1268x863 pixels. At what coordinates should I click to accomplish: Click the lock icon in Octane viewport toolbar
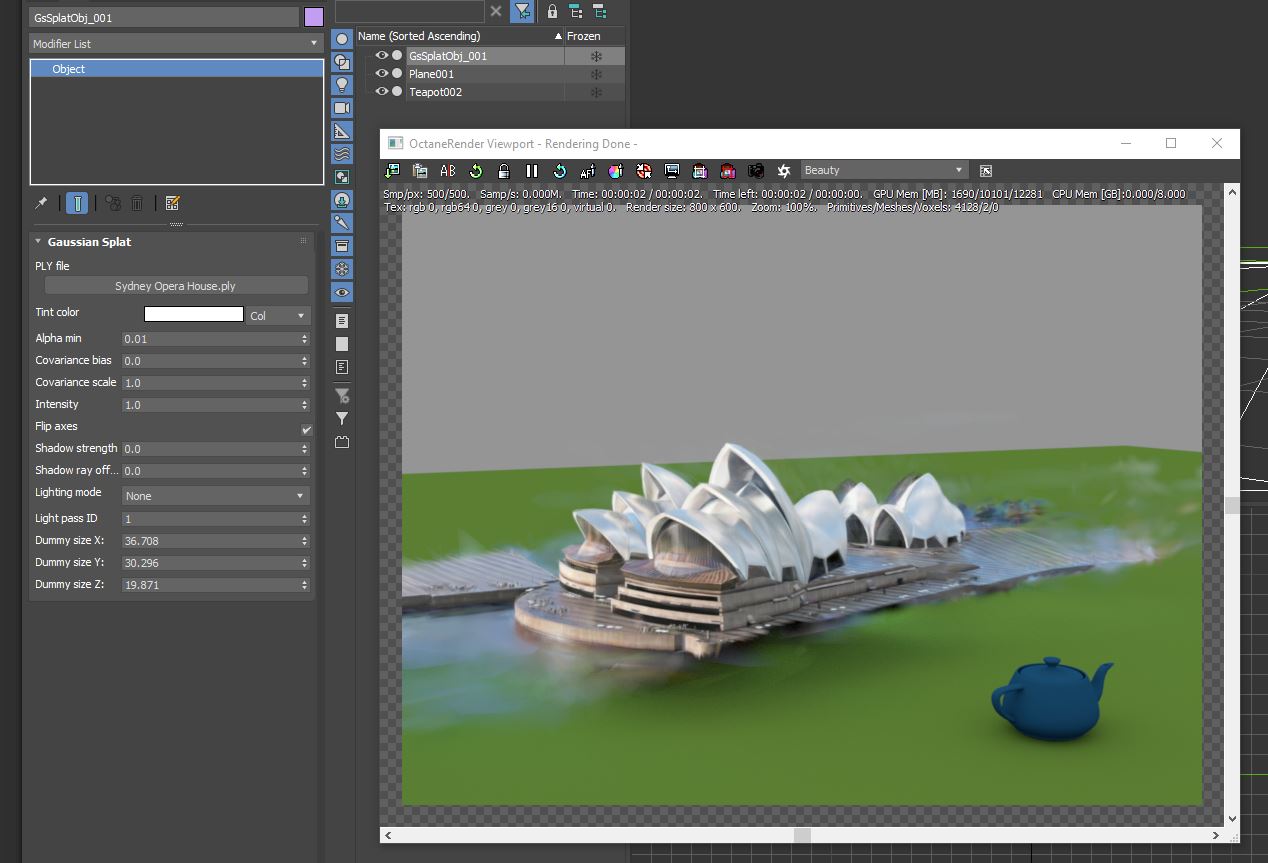[x=504, y=171]
